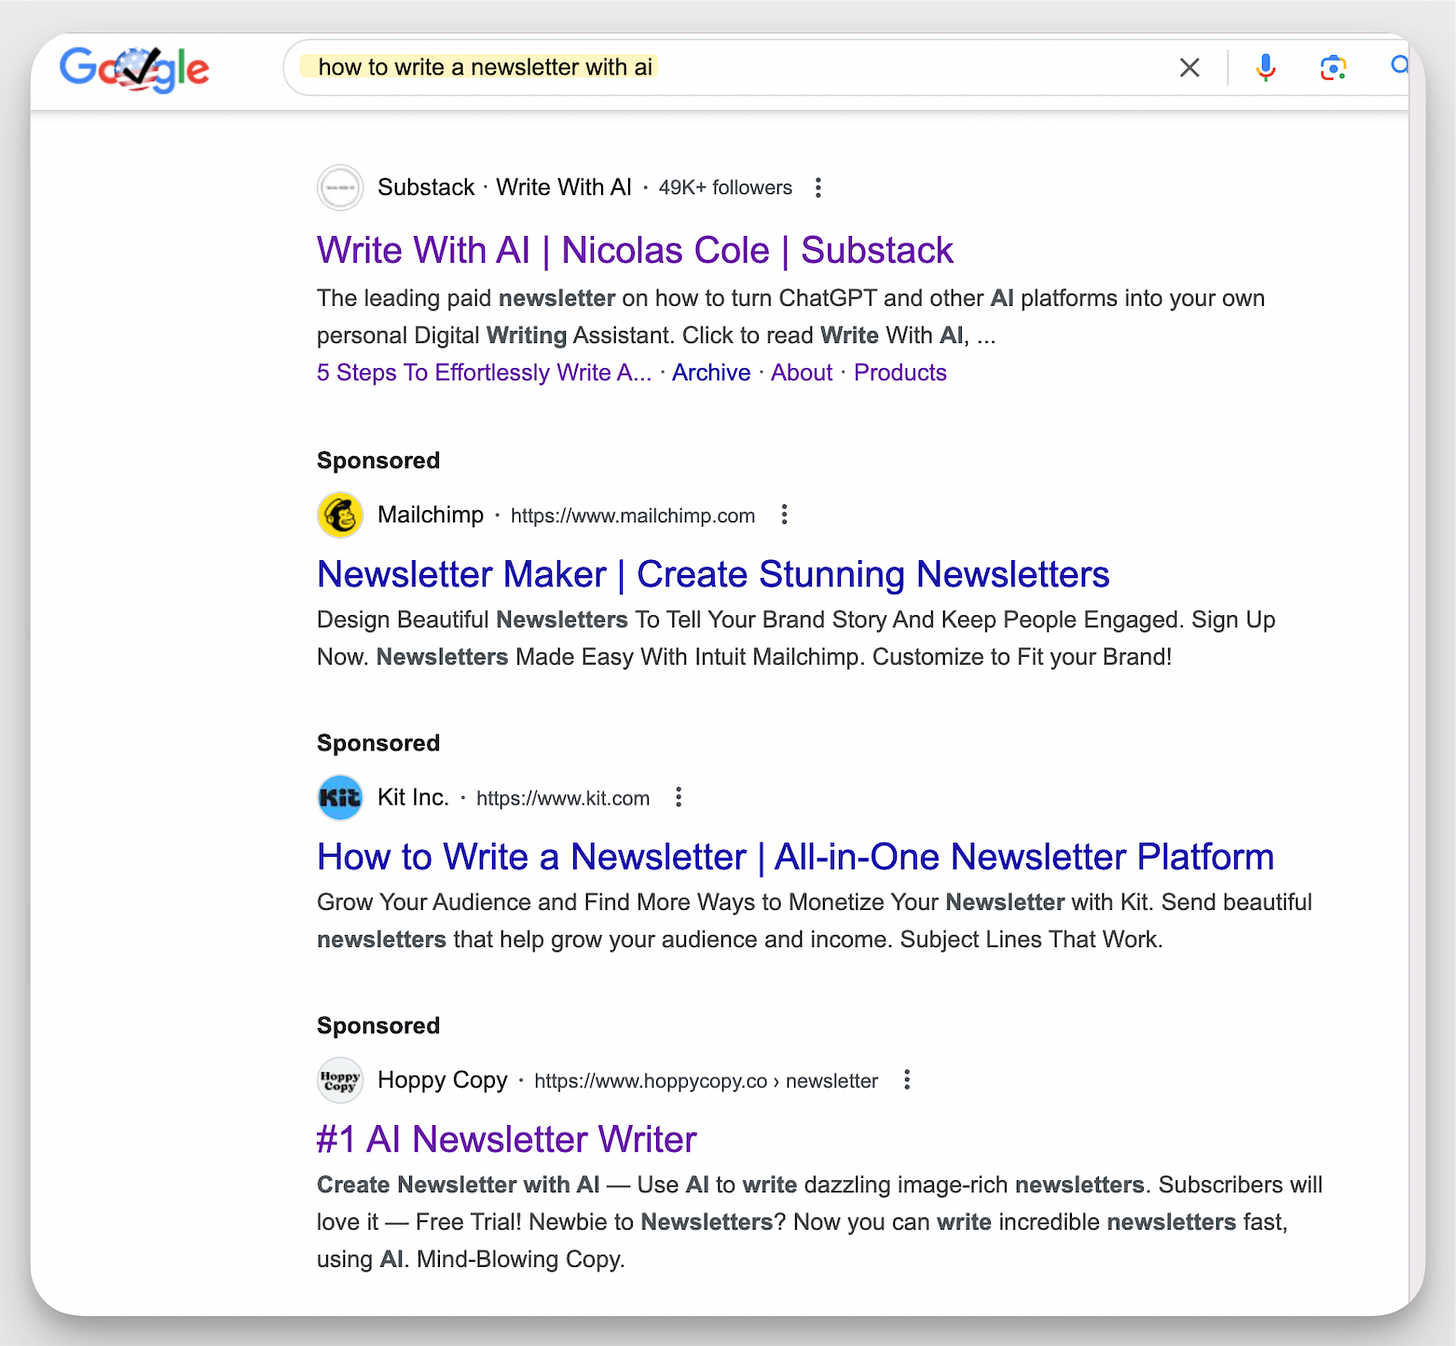Click the kit.com URL text
1456x1346 pixels.
tap(563, 799)
